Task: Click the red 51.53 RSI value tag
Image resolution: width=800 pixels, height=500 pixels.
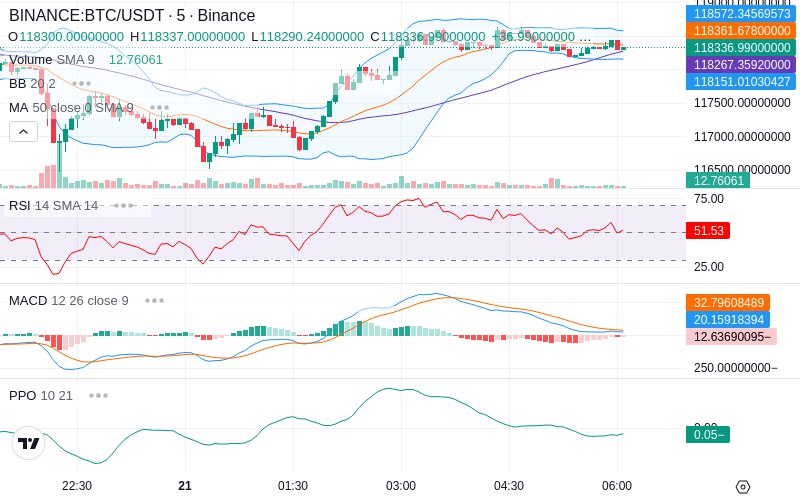Action: [x=708, y=231]
